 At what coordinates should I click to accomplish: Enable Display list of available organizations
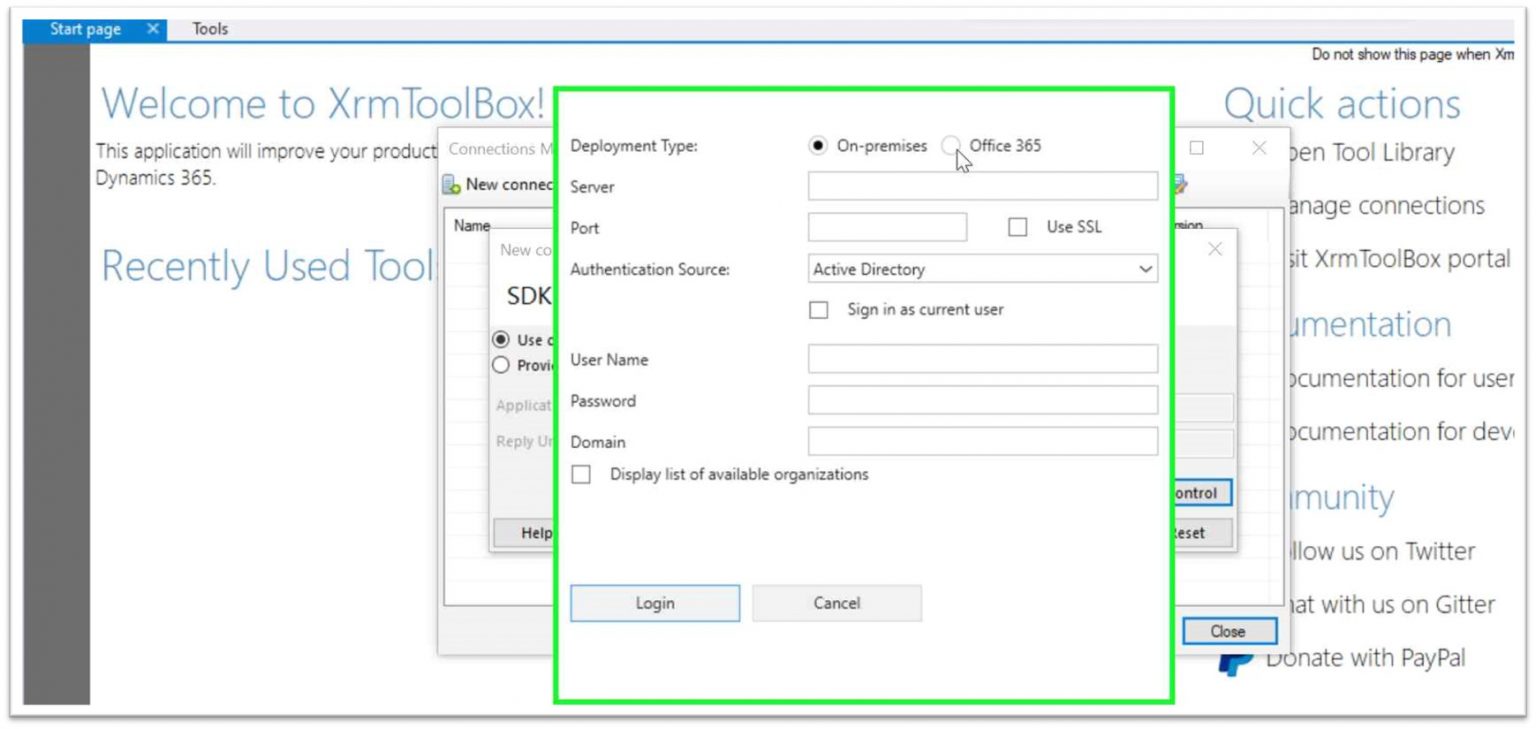(x=581, y=474)
